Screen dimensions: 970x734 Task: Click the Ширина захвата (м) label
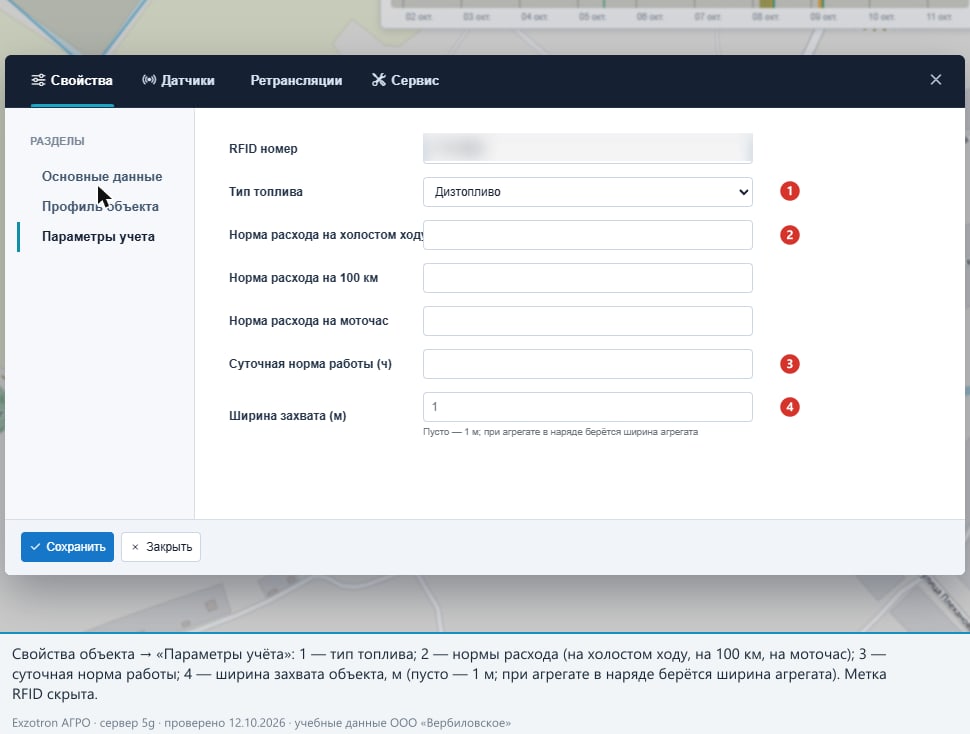click(x=288, y=416)
